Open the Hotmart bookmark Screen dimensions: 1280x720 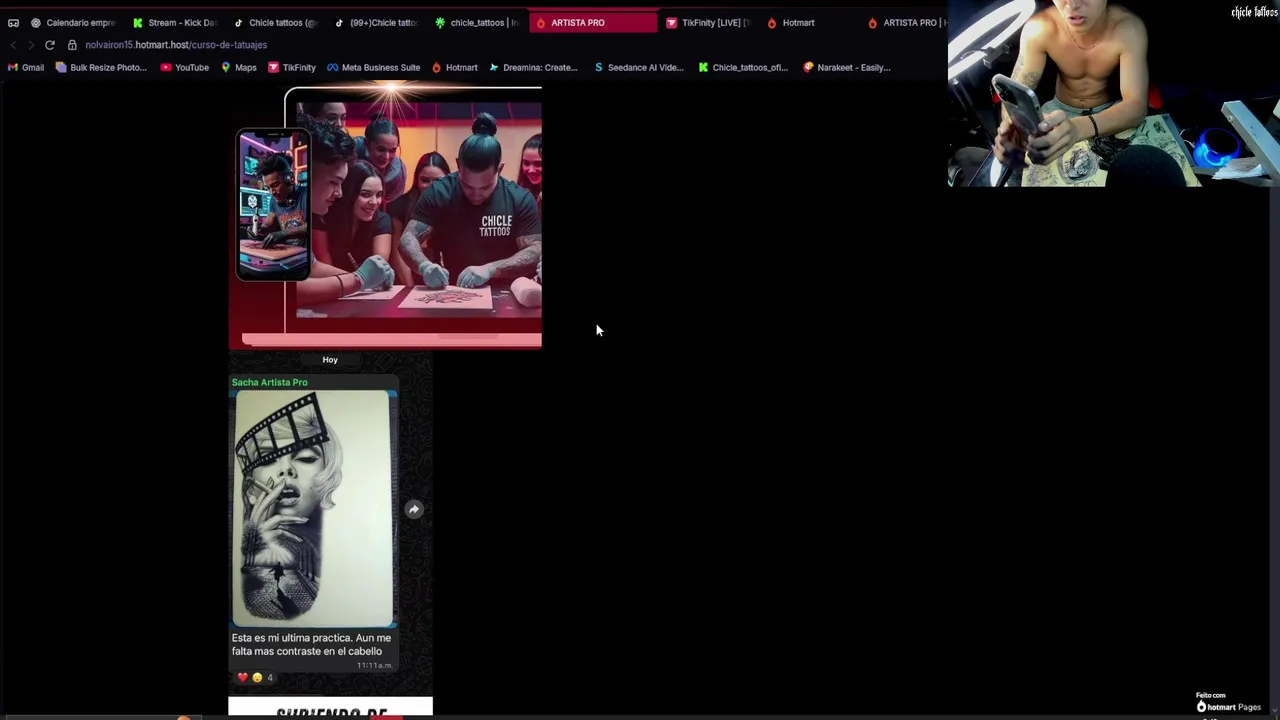click(x=454, y=67)
